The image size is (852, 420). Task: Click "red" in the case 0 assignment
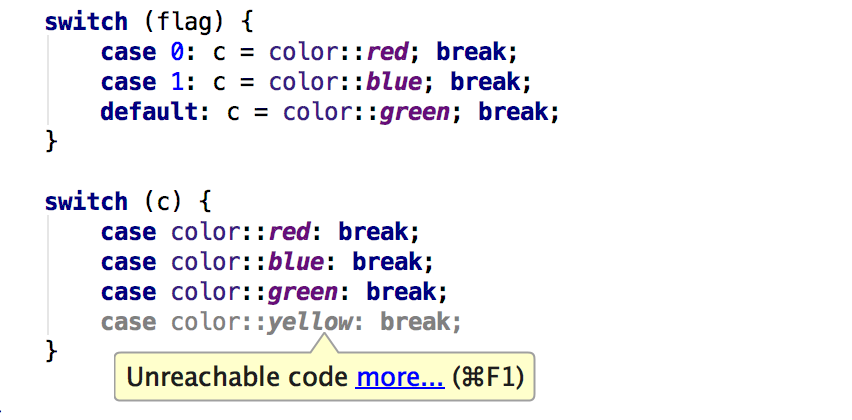(390, 52)
